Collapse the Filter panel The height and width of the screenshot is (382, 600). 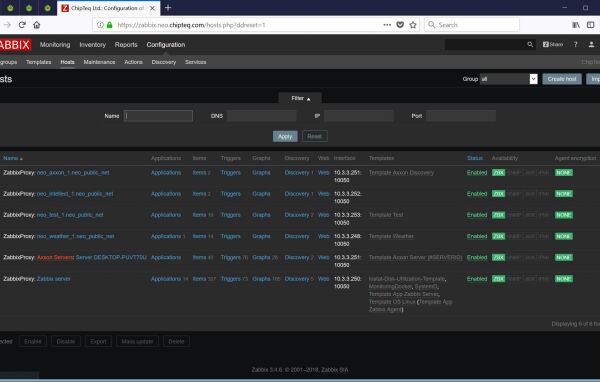coord(300,98)
